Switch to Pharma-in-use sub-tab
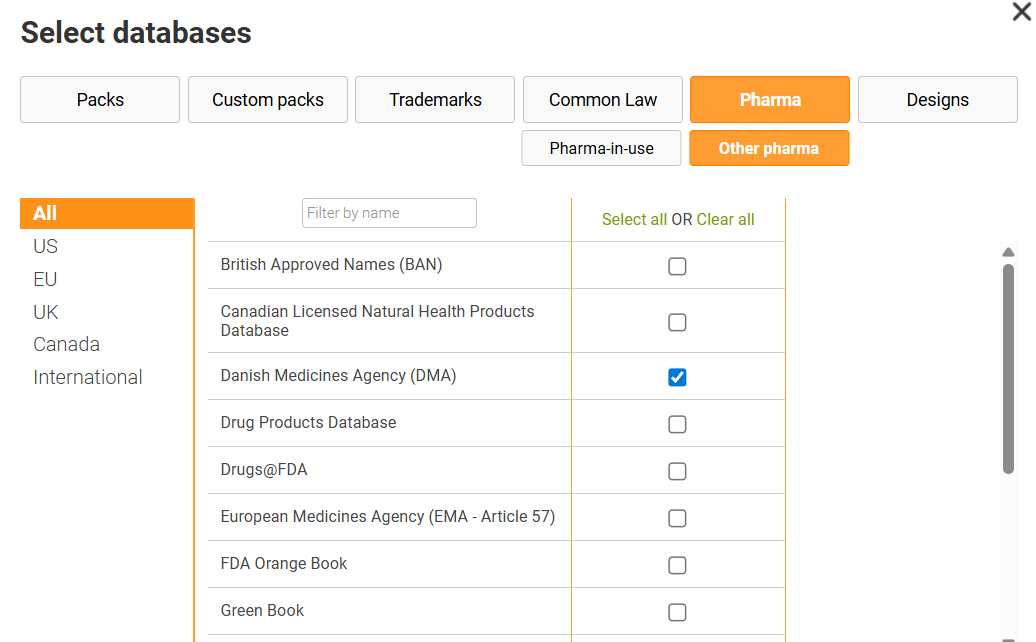 pos(601,148)
